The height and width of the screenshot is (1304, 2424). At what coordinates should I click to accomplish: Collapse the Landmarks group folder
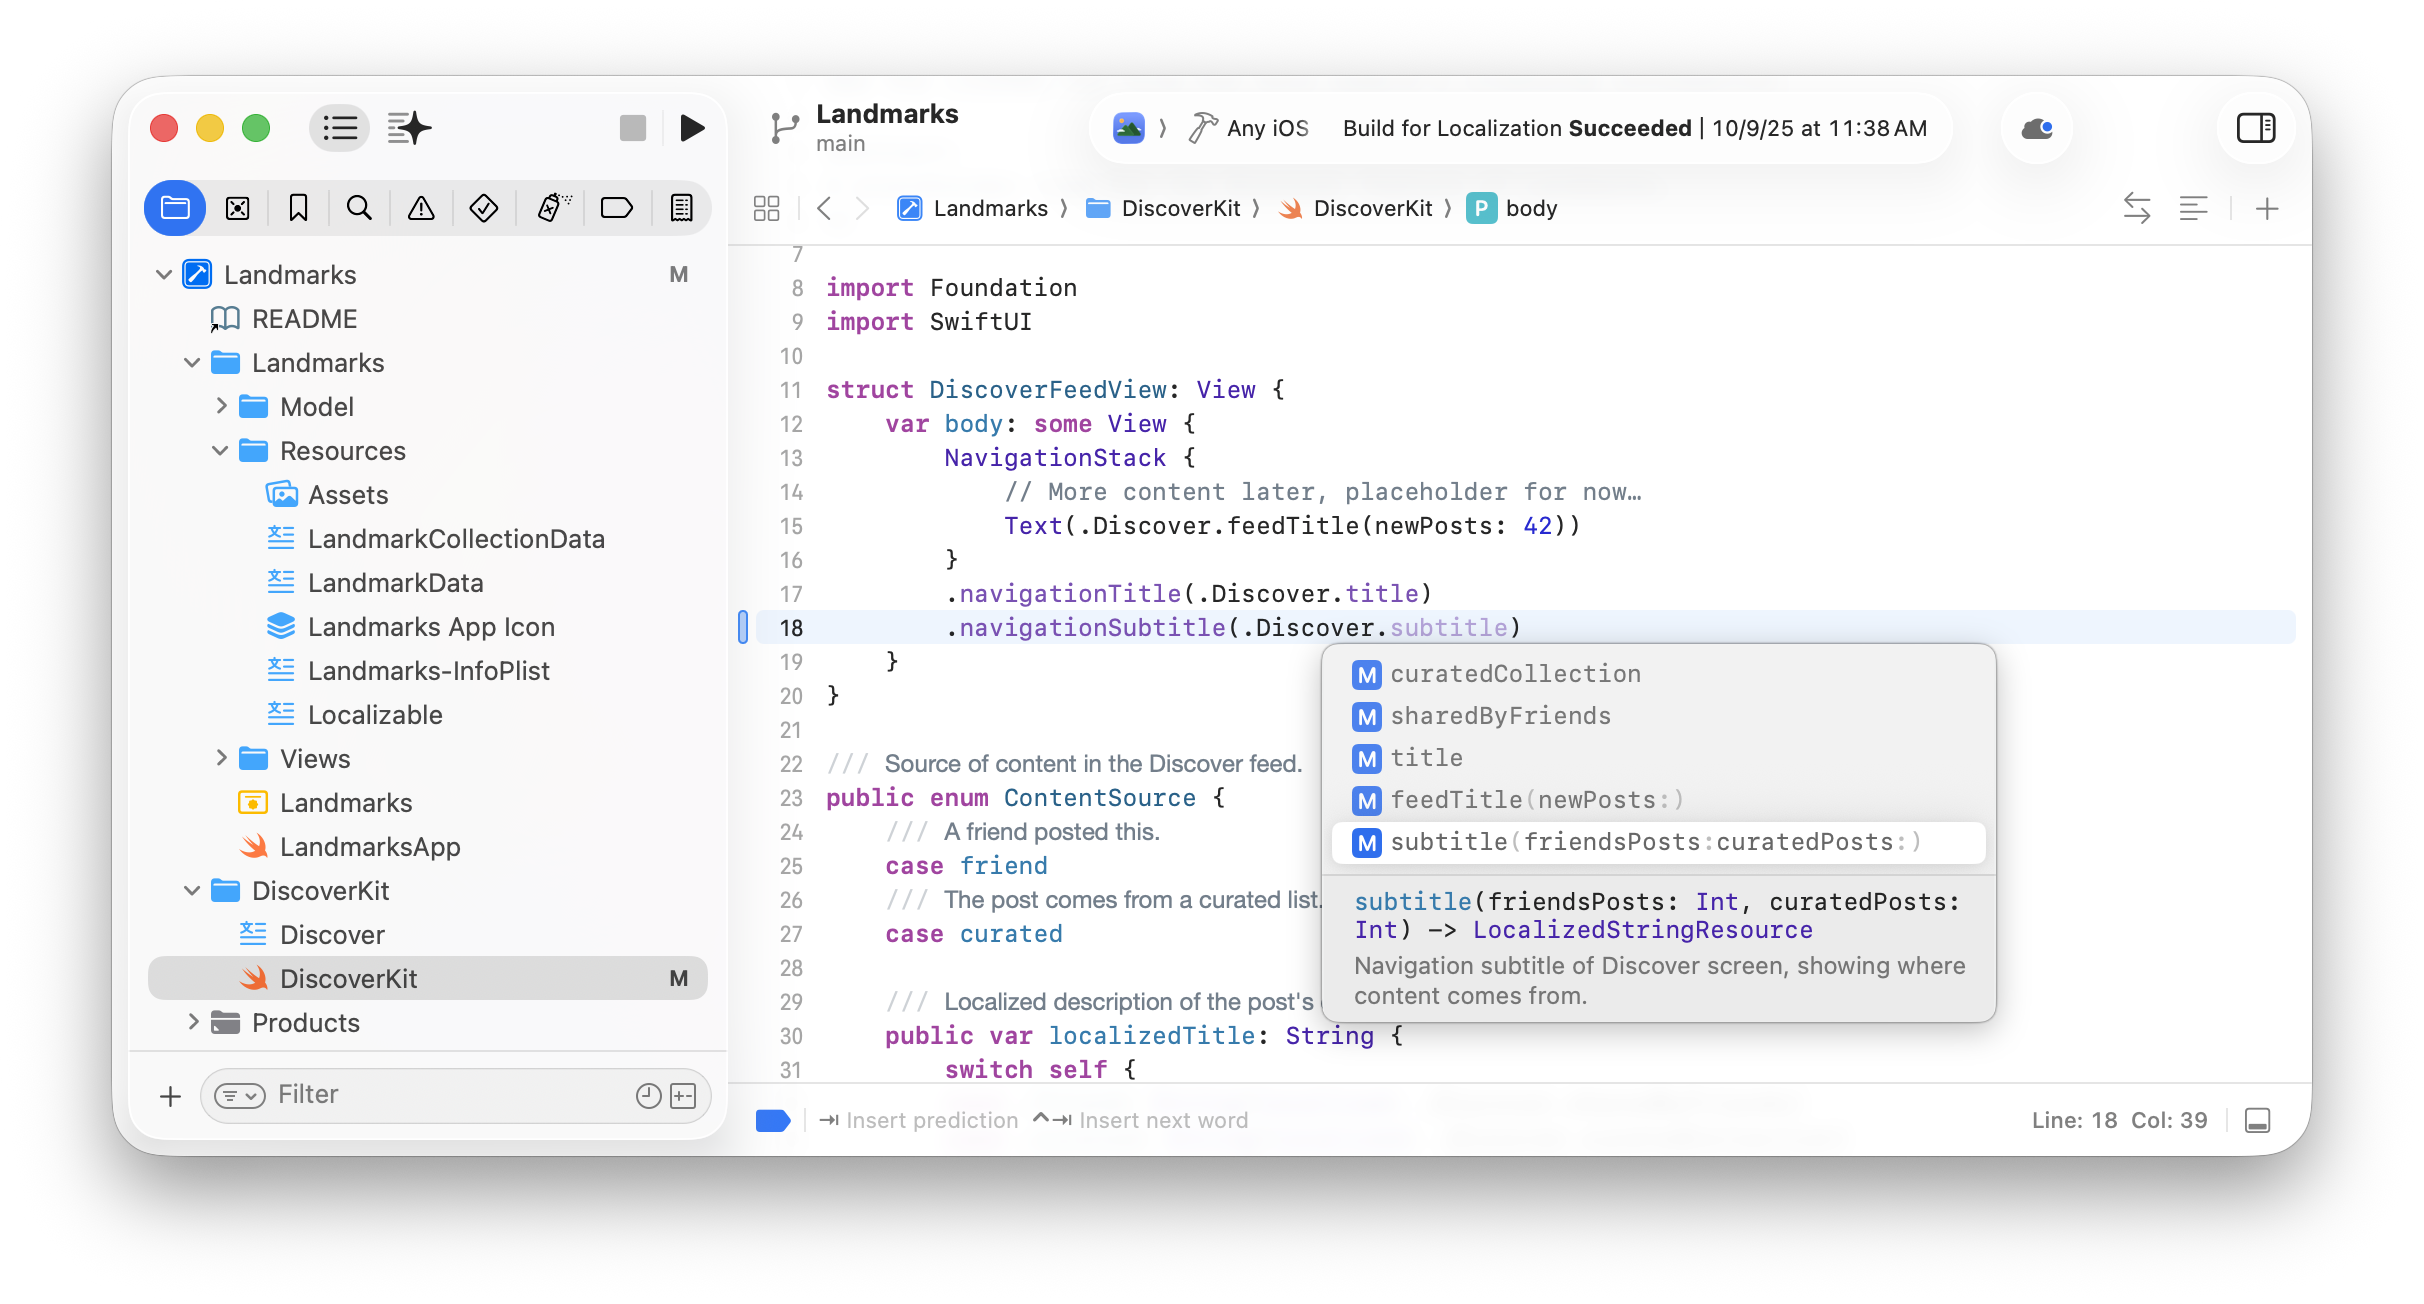click(x=192, y=362)
